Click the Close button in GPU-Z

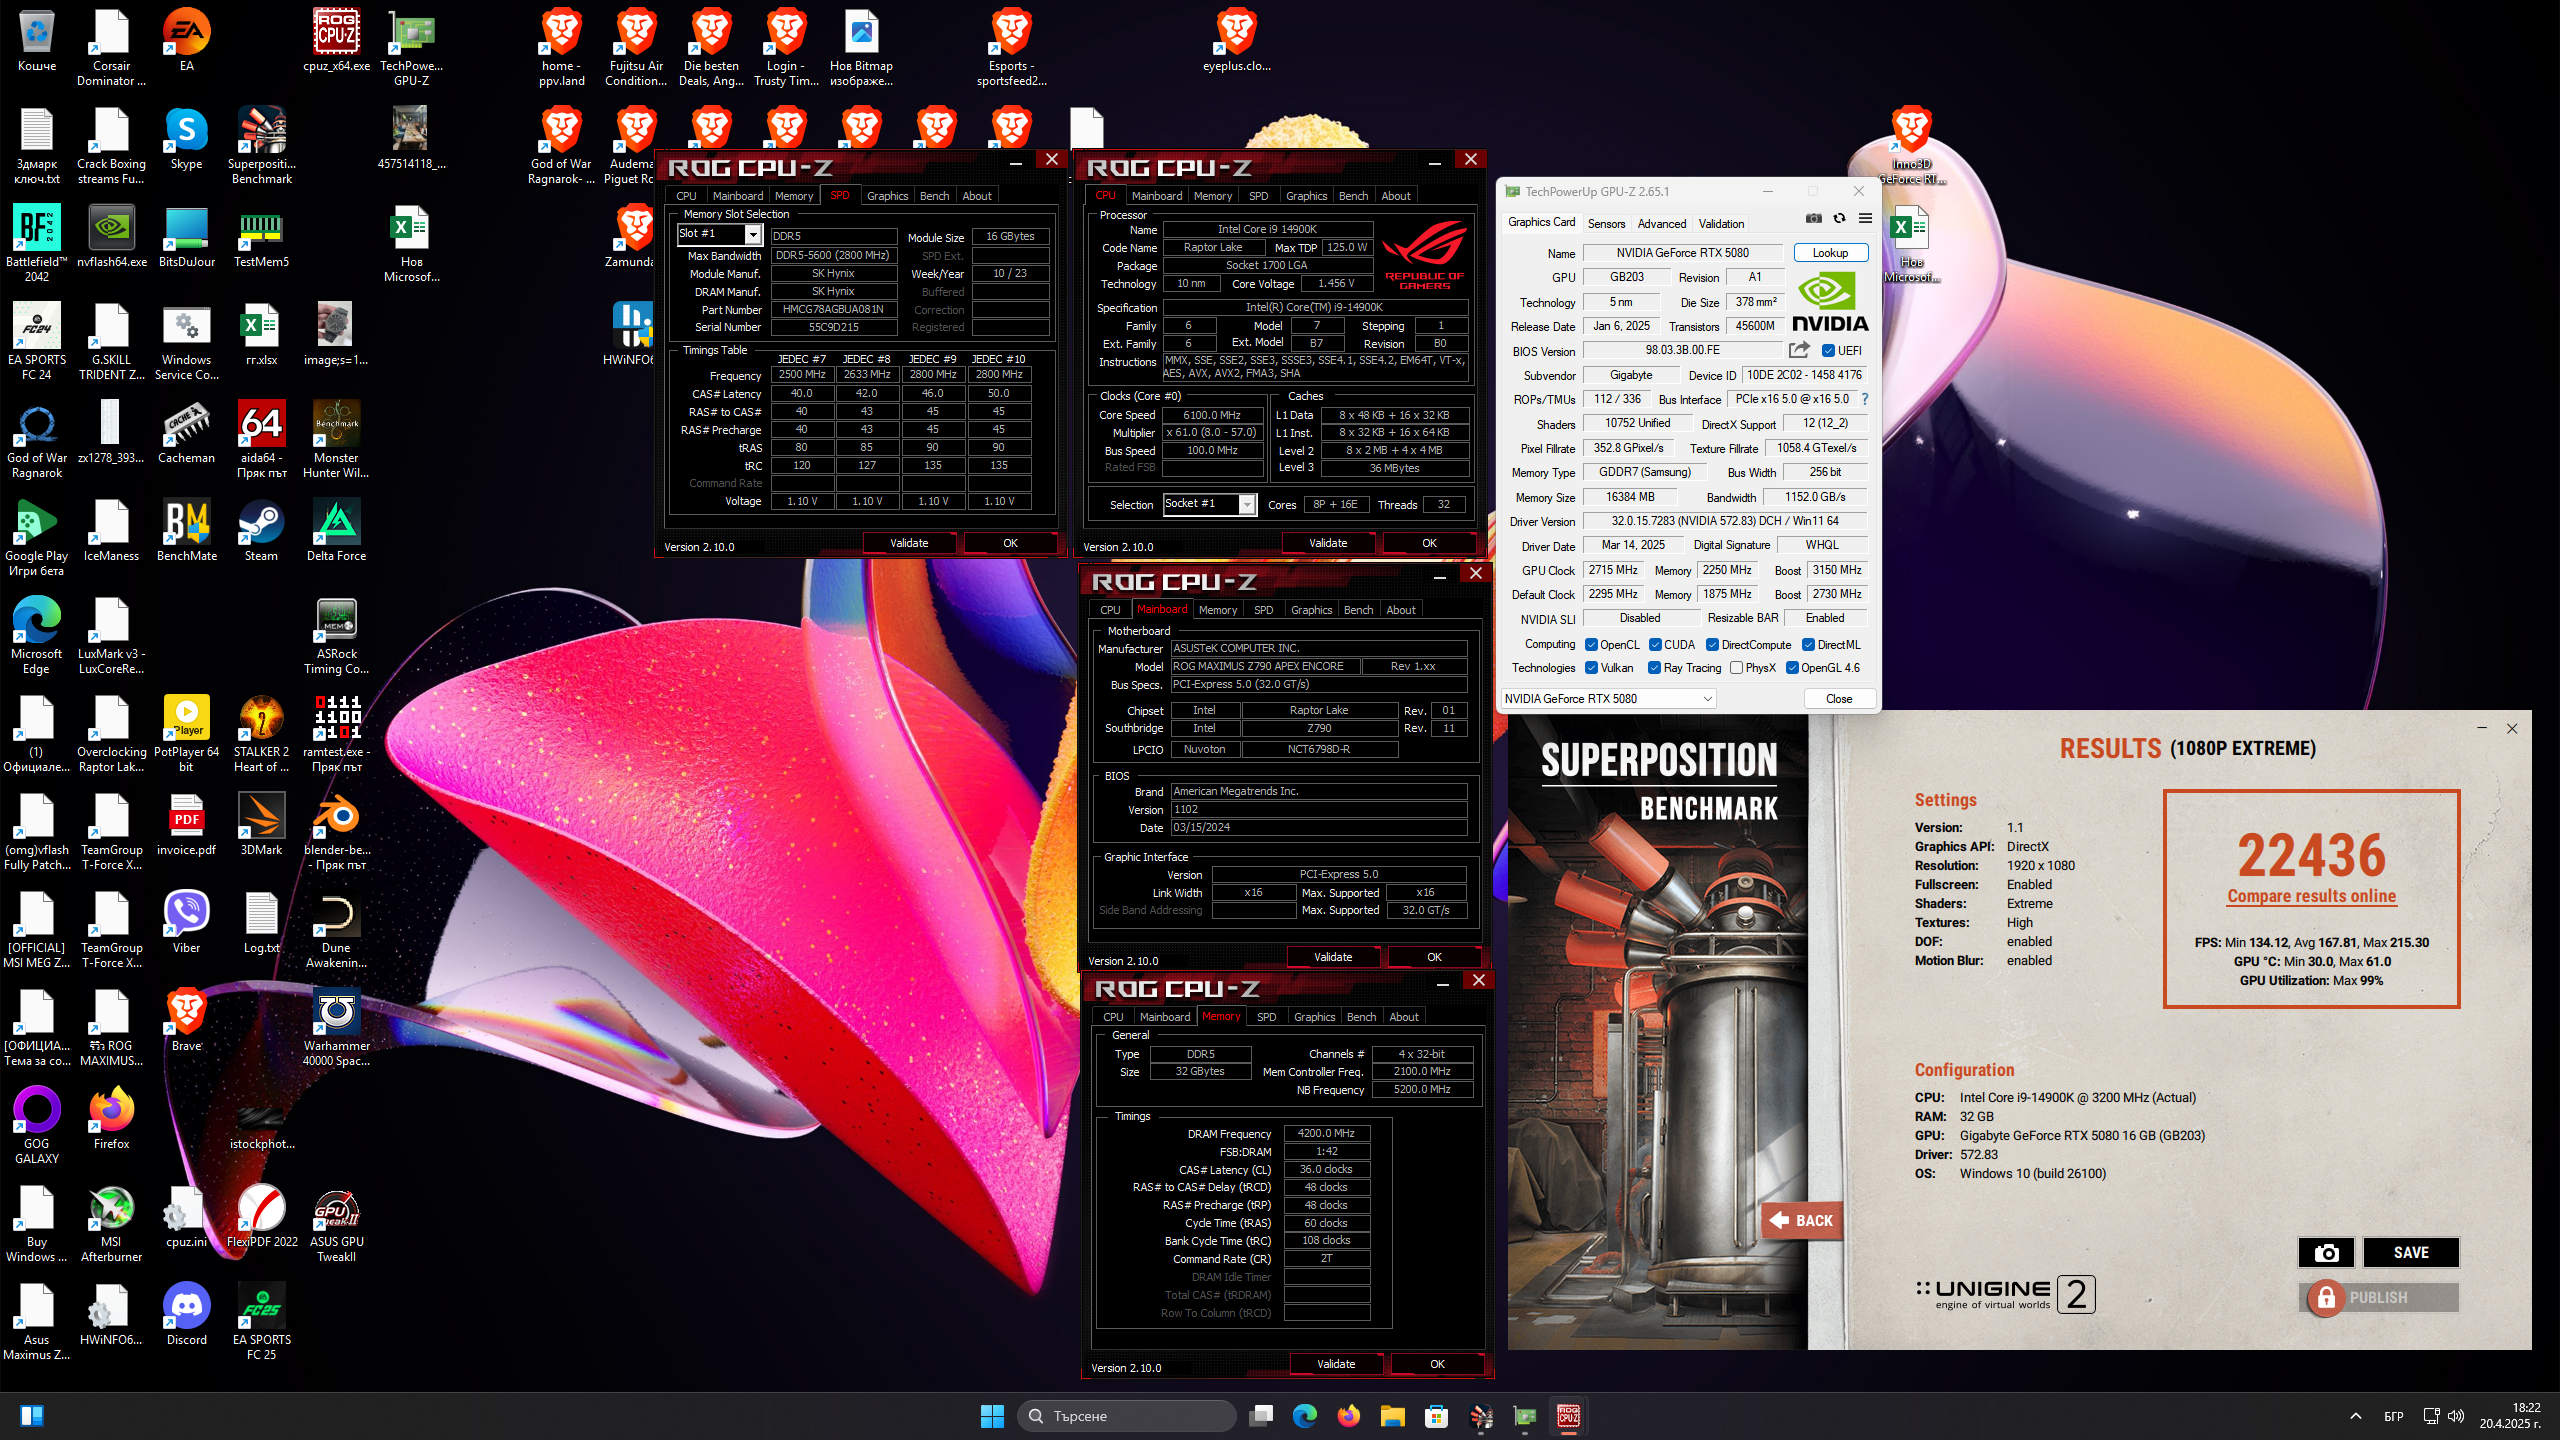pyautogui.click(x=1839, y=699)
